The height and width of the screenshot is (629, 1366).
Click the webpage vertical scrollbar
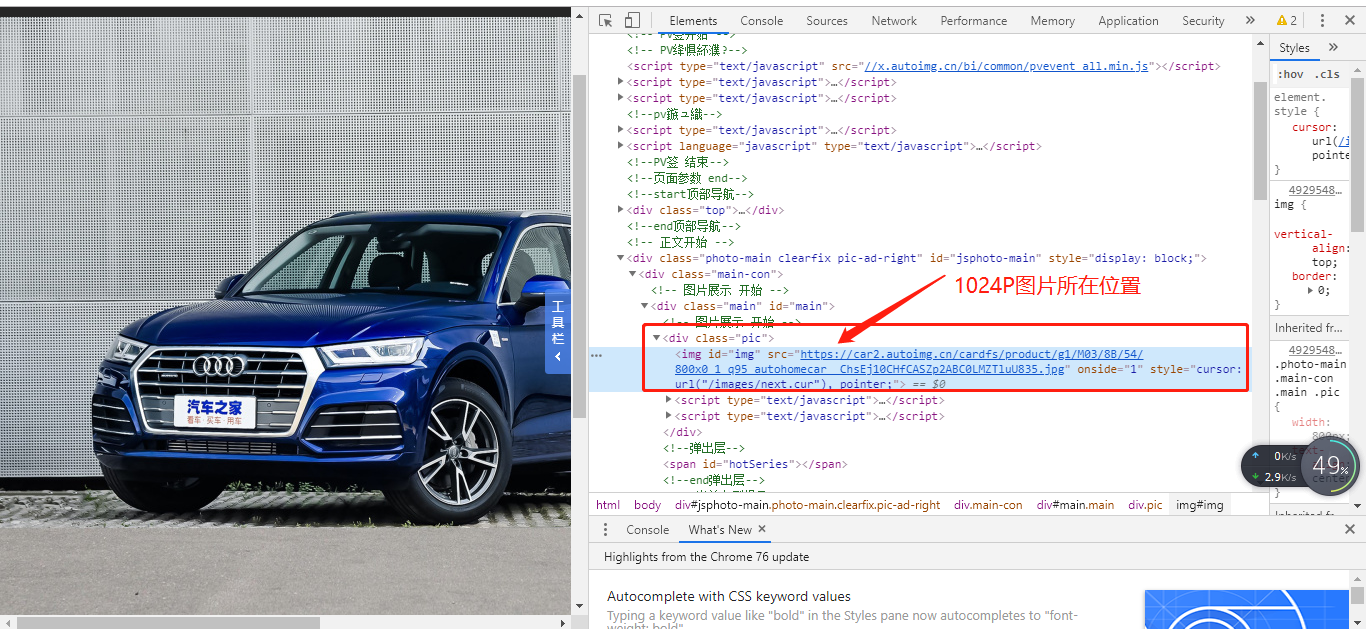coord(579,245)
